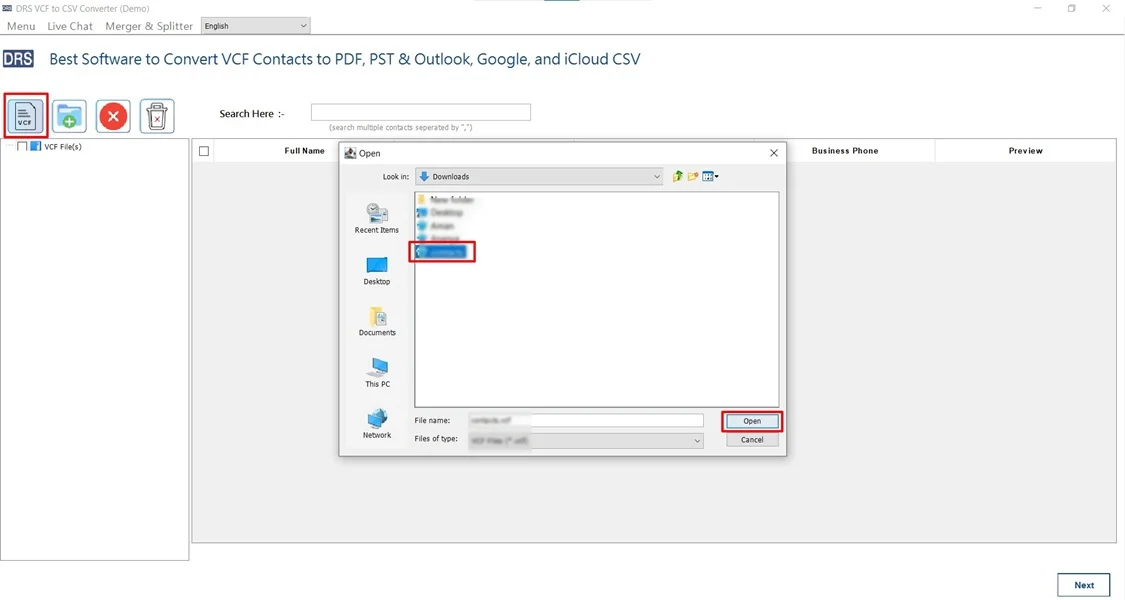1125x600 pixels.
Task: Click the Up One Level icon in Open dialog
Action: [x=675, y=175]
